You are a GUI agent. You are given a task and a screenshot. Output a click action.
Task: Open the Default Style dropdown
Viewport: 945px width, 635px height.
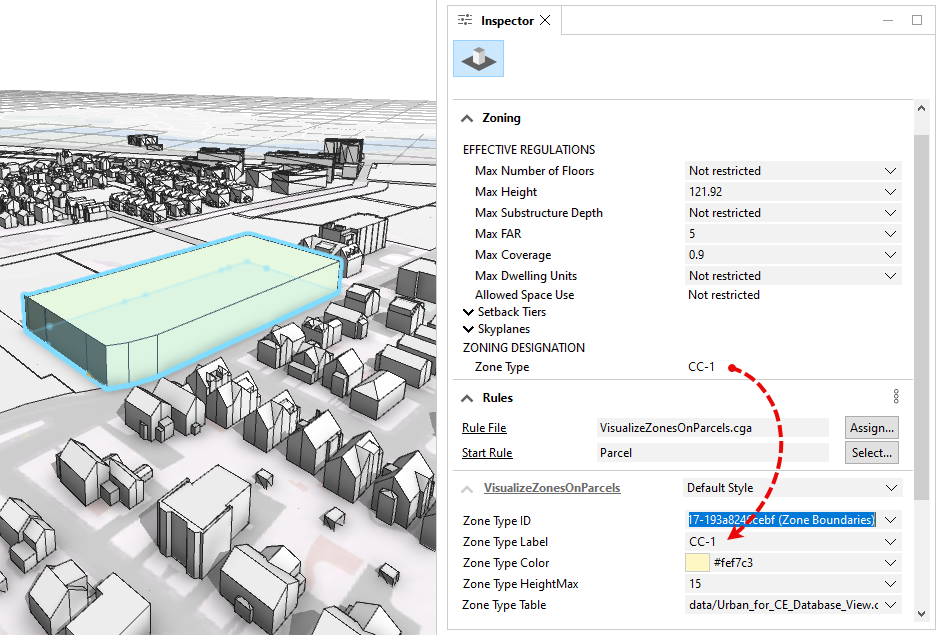[892, 488]
